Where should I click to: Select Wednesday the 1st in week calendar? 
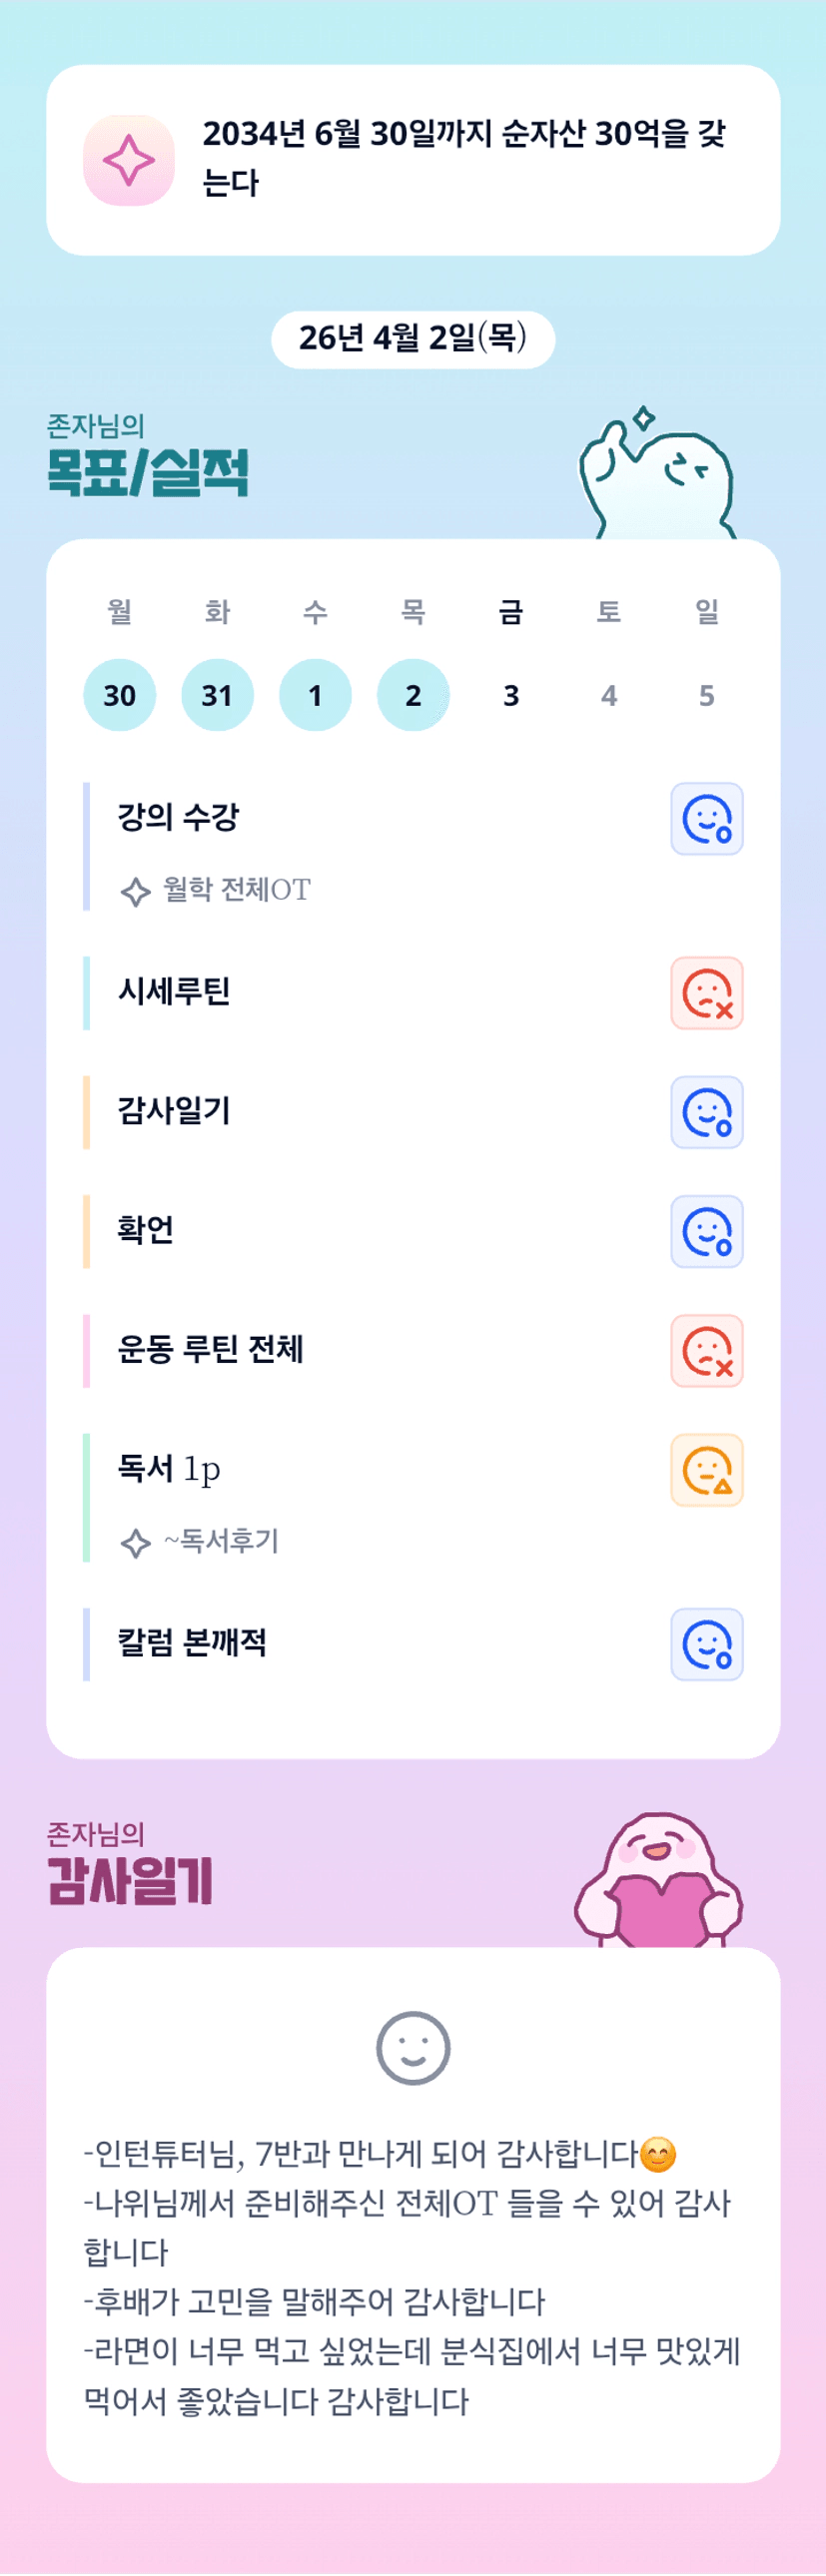click(x=315, y=695)
